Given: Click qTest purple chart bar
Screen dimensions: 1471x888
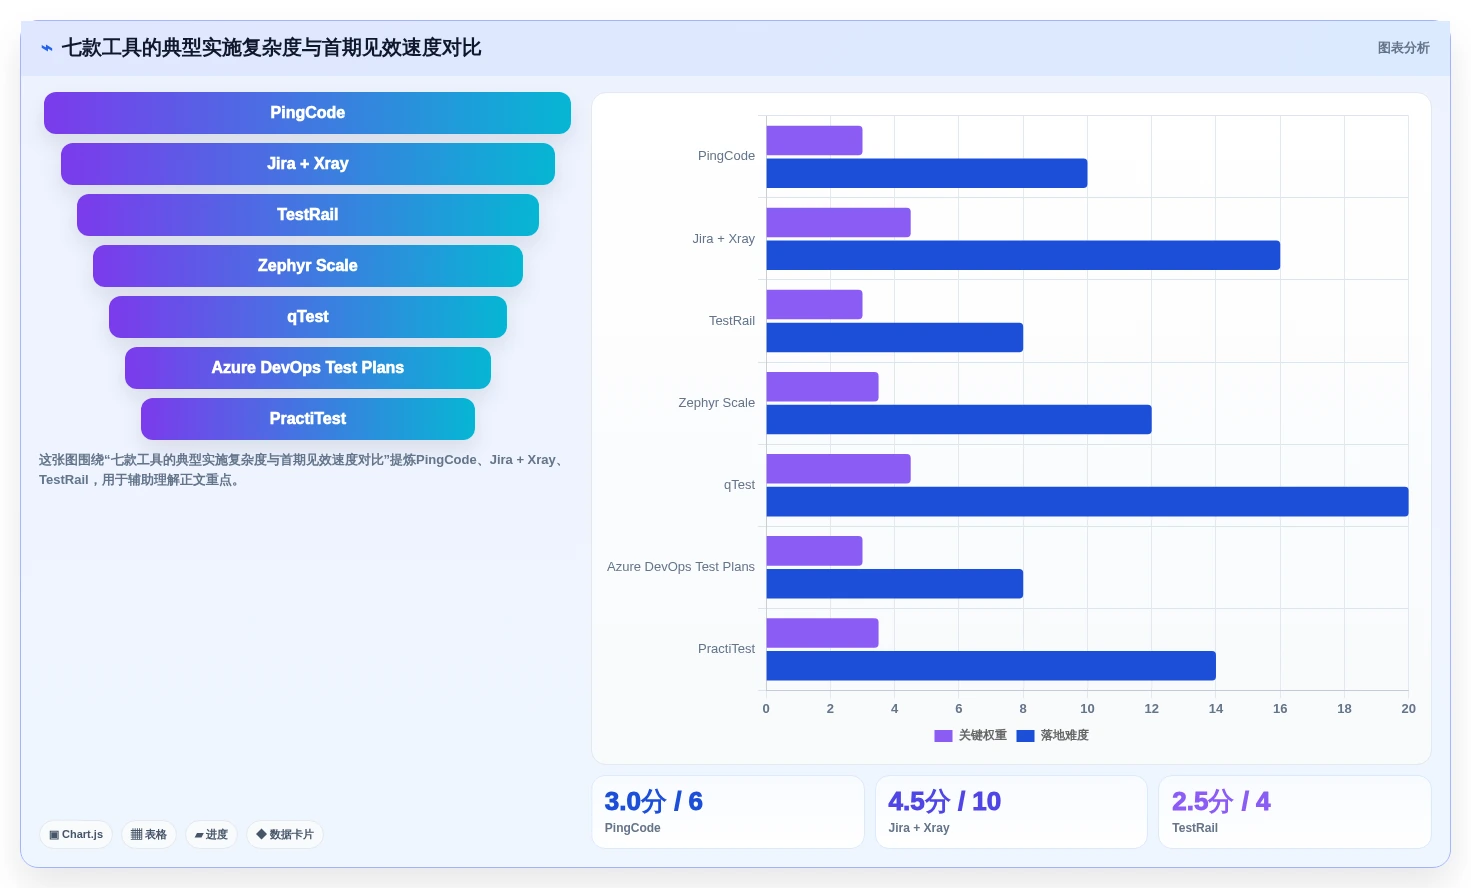Looking at the screenshot, I should (x=838, y=469).
